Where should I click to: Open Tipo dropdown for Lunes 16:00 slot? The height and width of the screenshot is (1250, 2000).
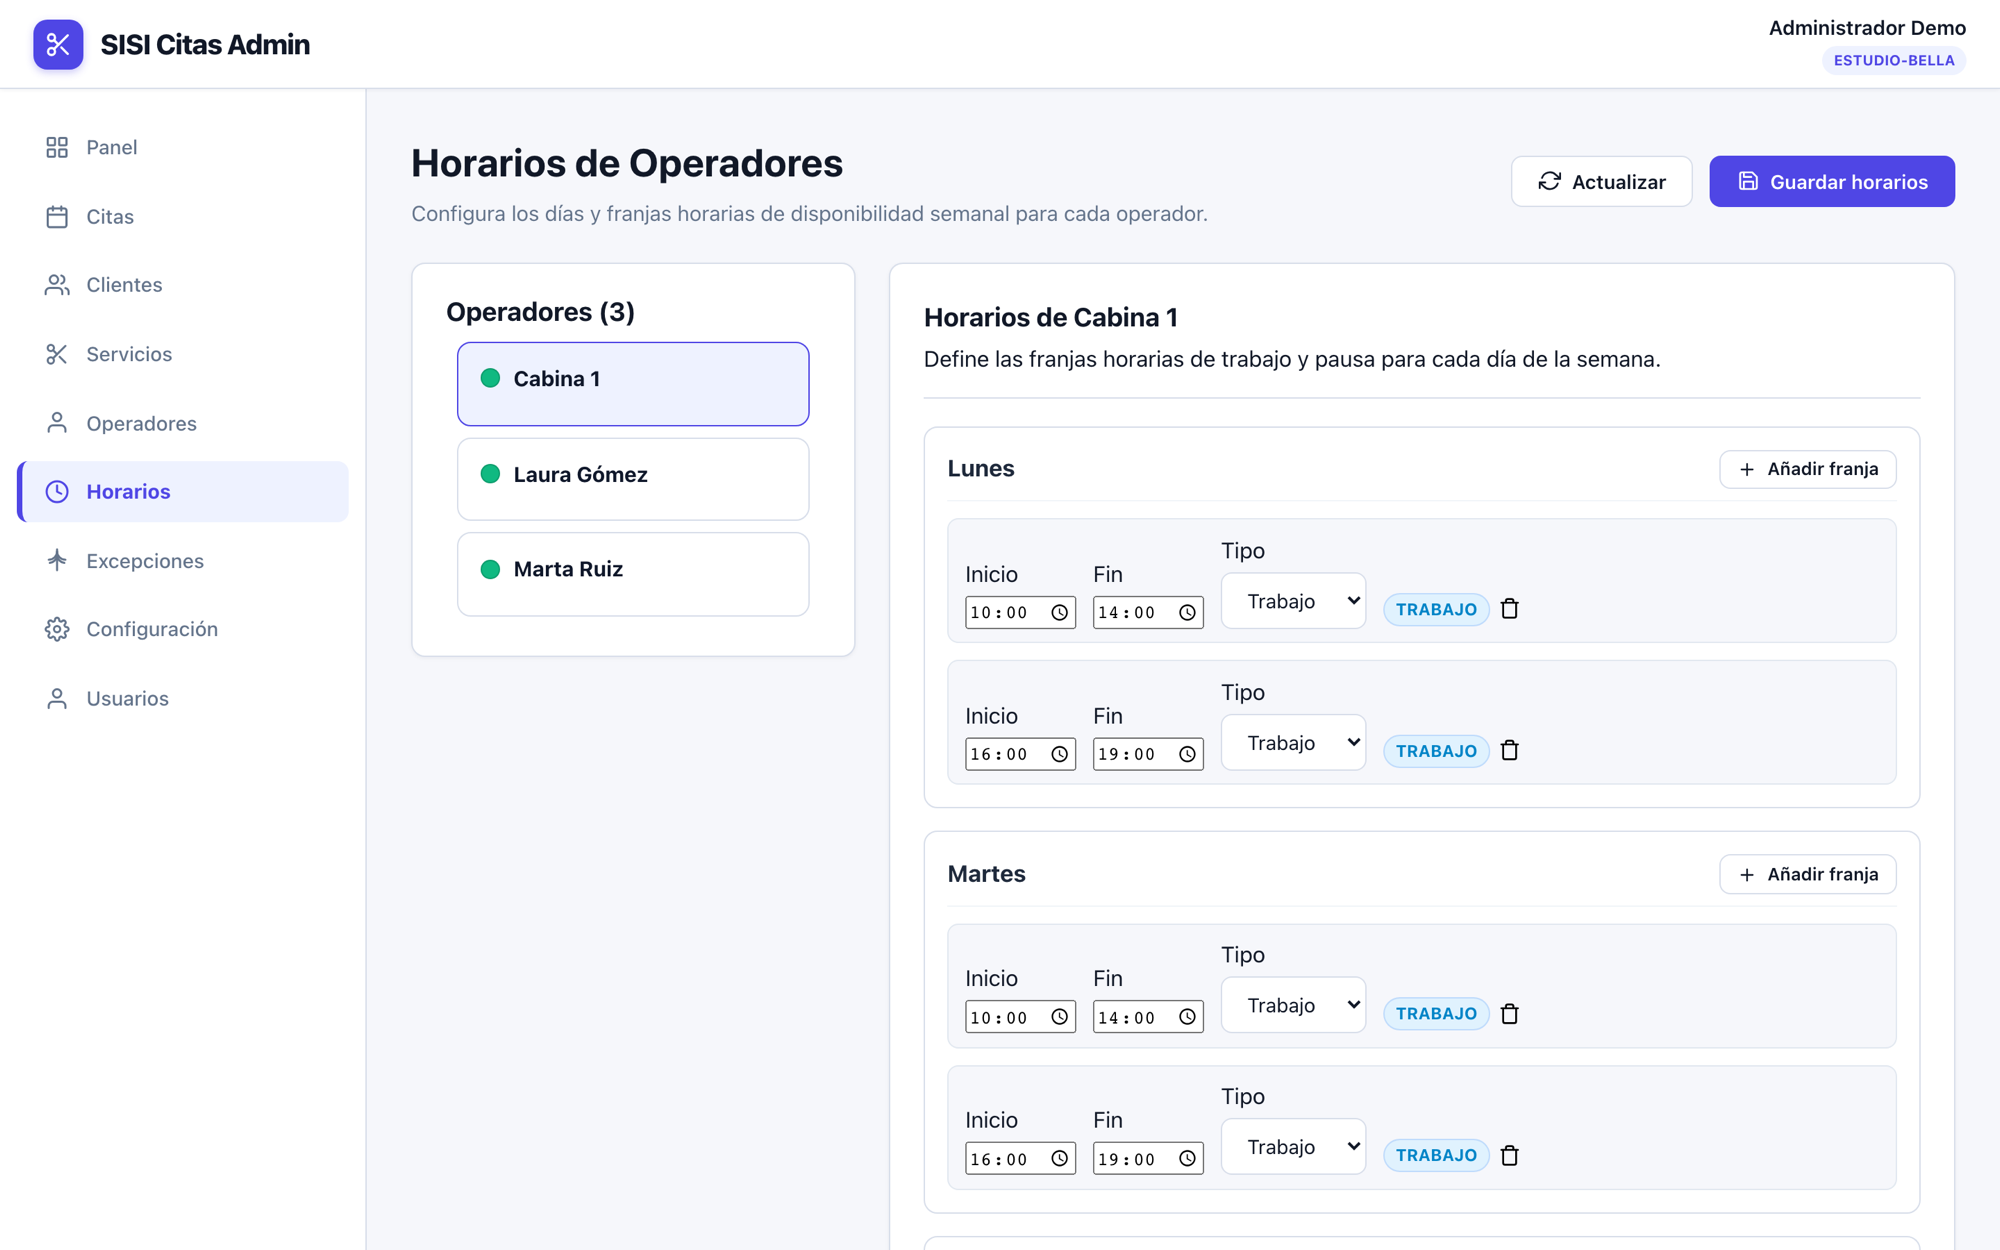(x=1293, y=742)
